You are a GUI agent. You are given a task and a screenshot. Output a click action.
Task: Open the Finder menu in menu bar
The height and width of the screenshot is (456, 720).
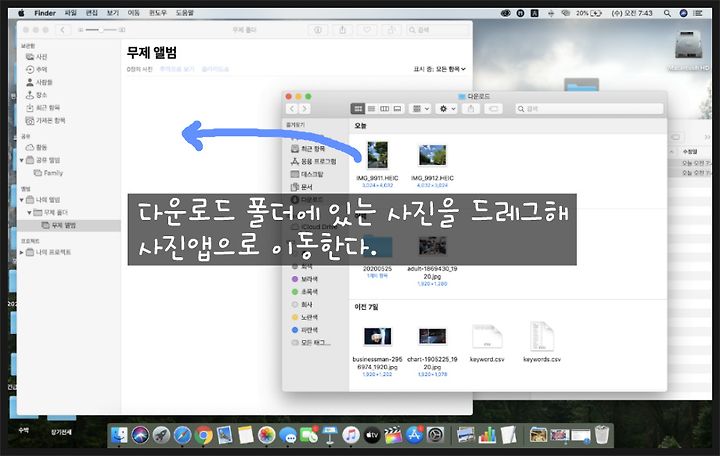(x=45, y=13)
